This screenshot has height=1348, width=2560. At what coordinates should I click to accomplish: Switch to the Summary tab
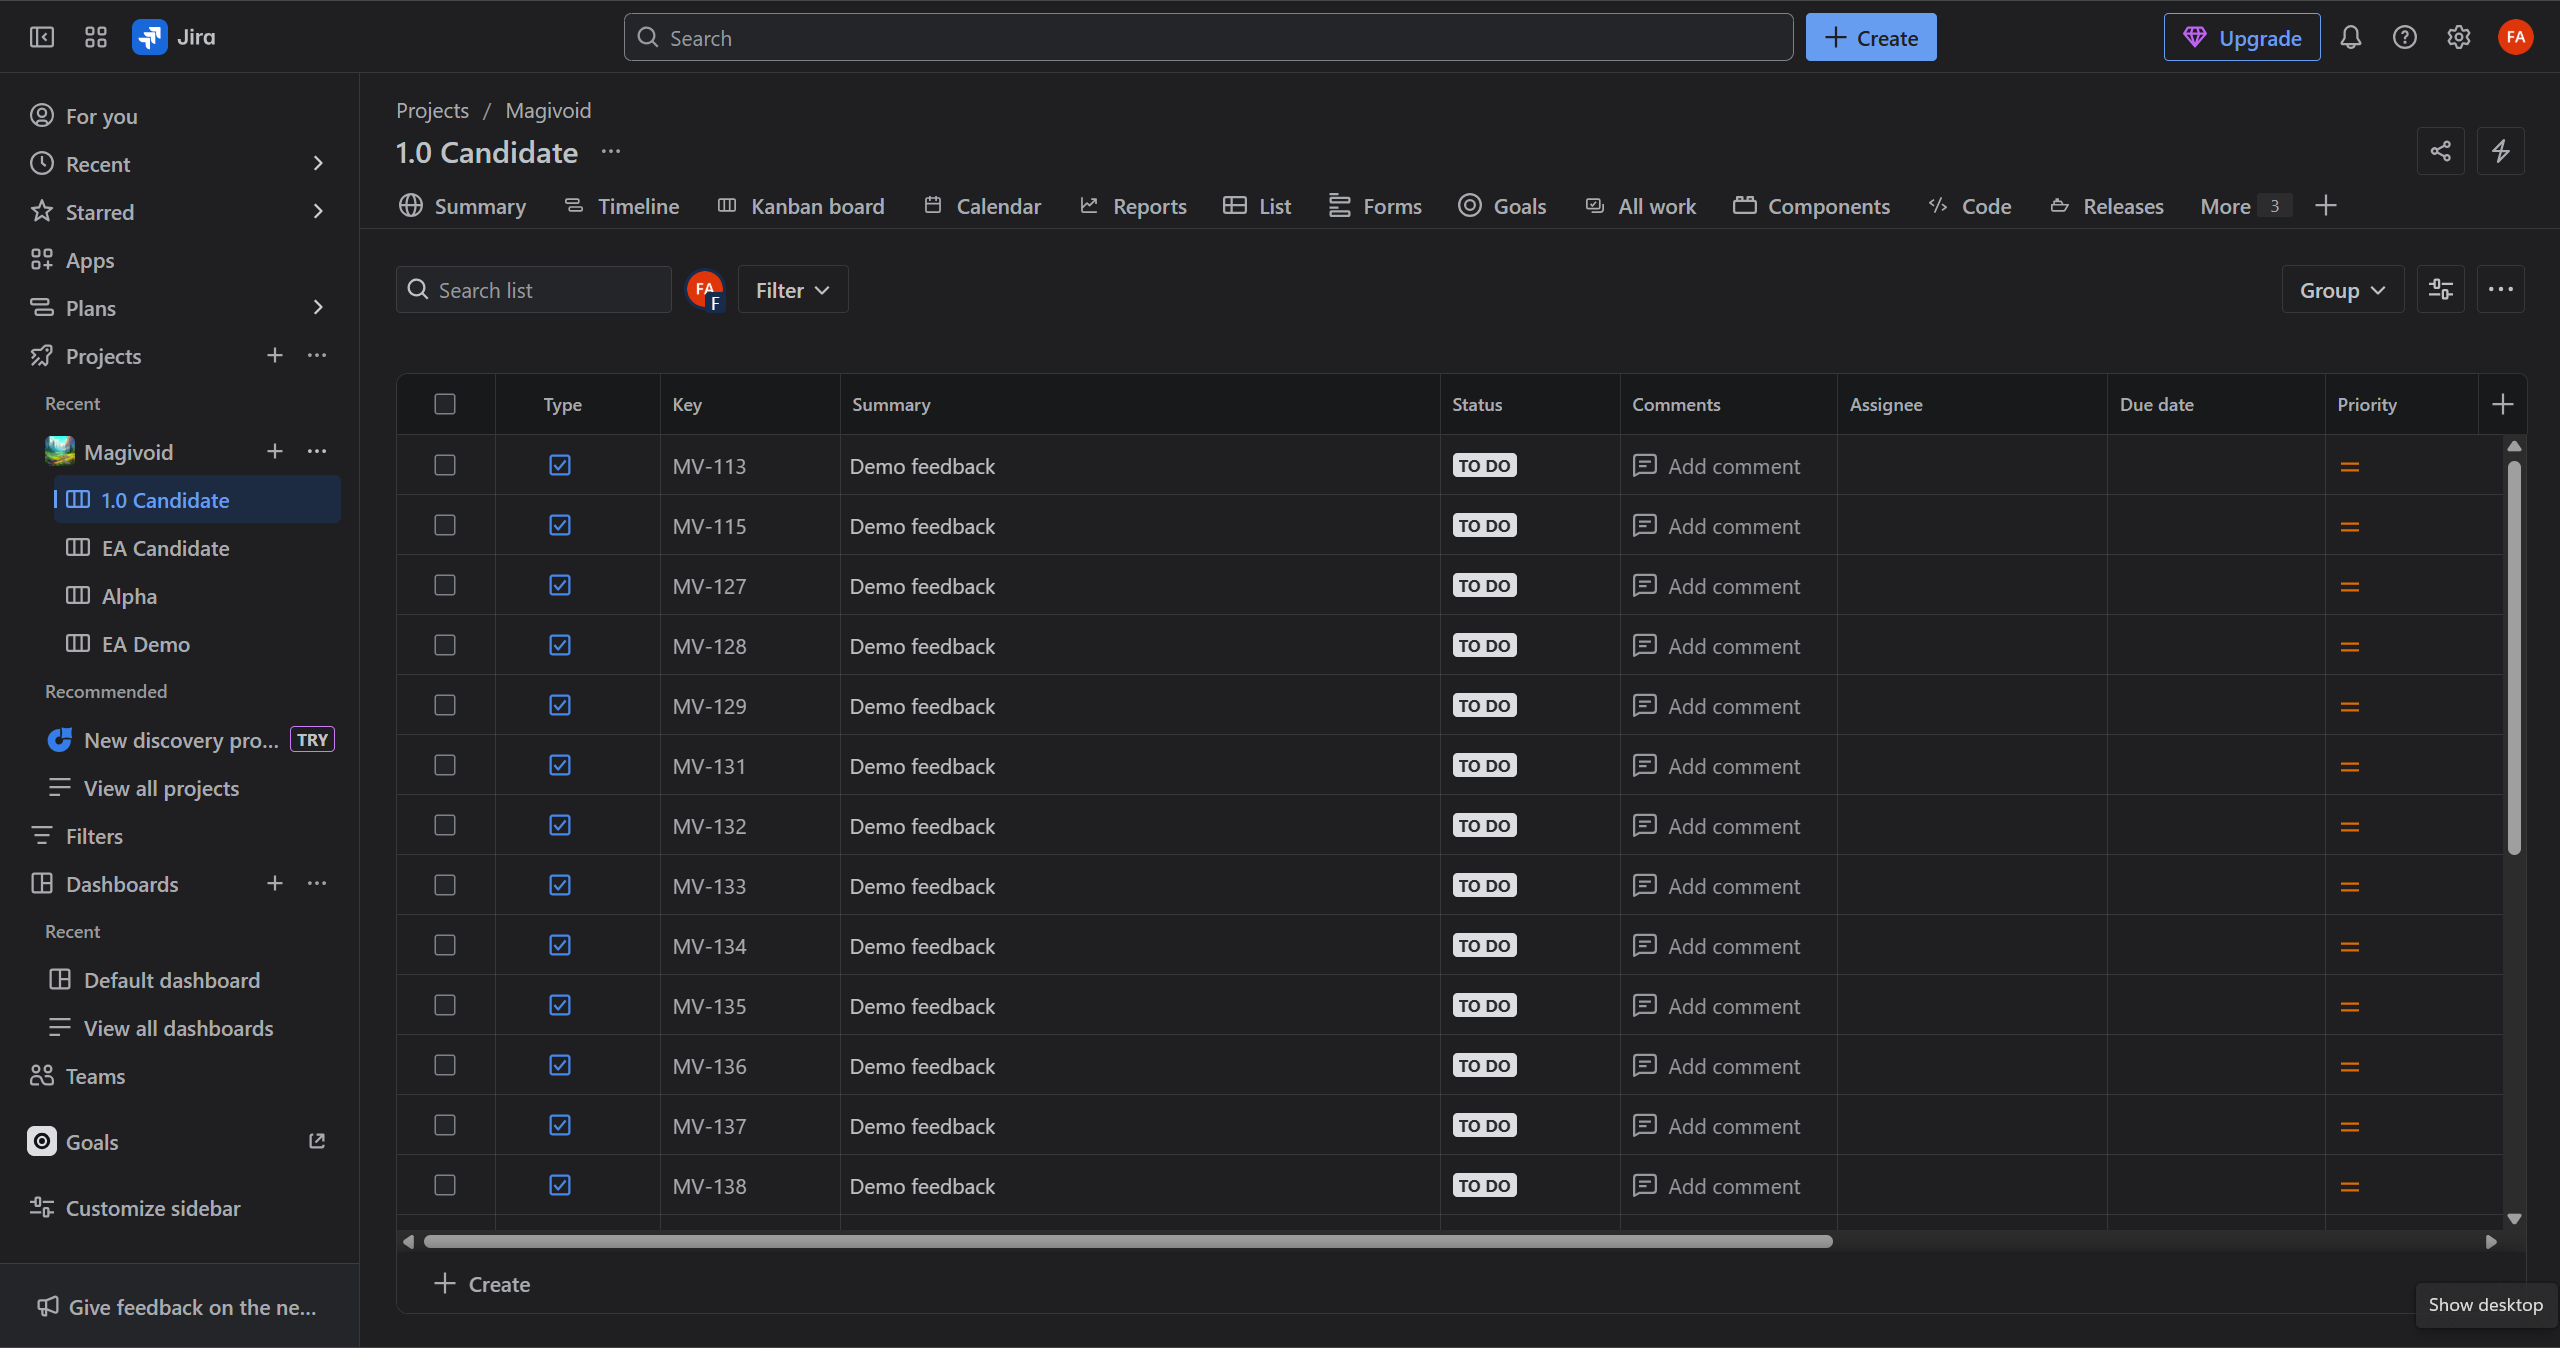pyautogui.click(x=463, y=206)
